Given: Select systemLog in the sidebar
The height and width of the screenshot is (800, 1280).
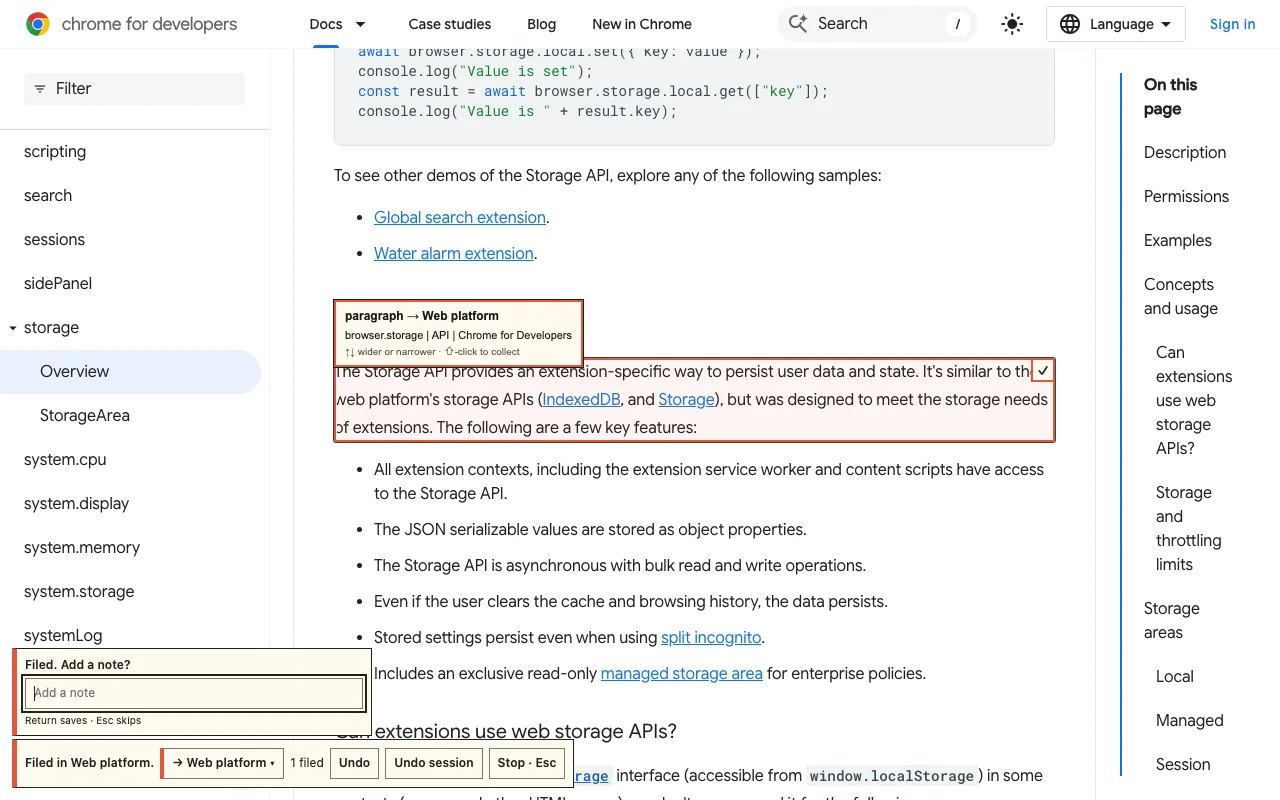Looking at the screenshot, I should pos(63,636).
